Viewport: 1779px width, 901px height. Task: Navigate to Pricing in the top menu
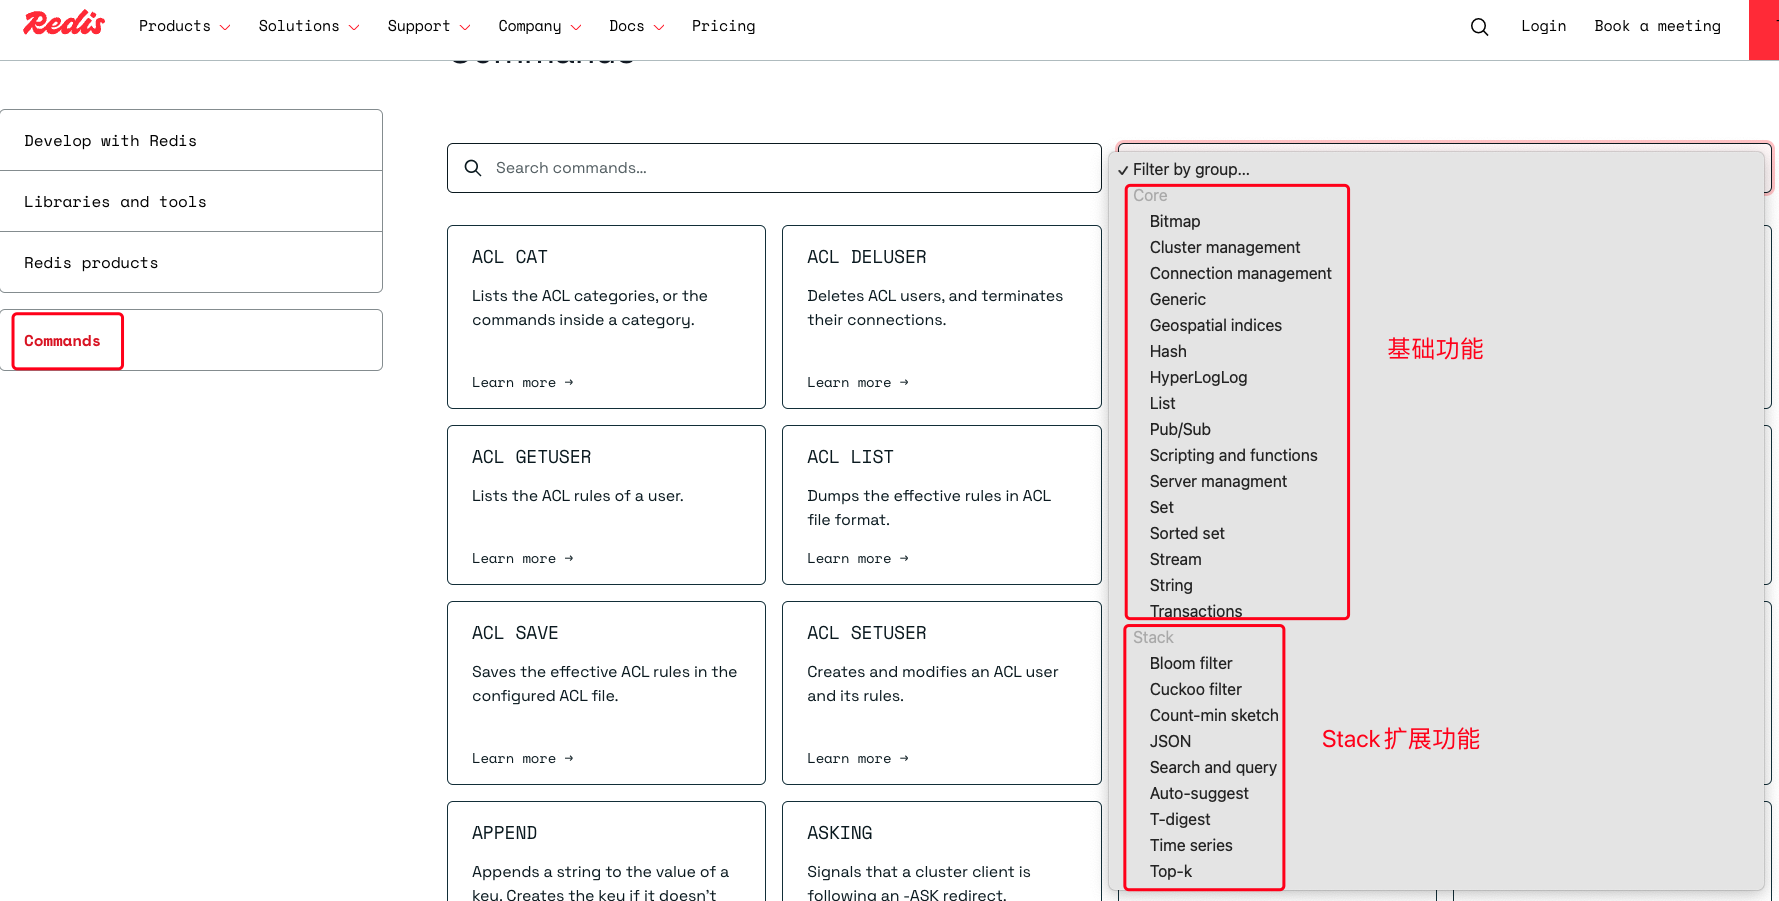click(723, 26)
